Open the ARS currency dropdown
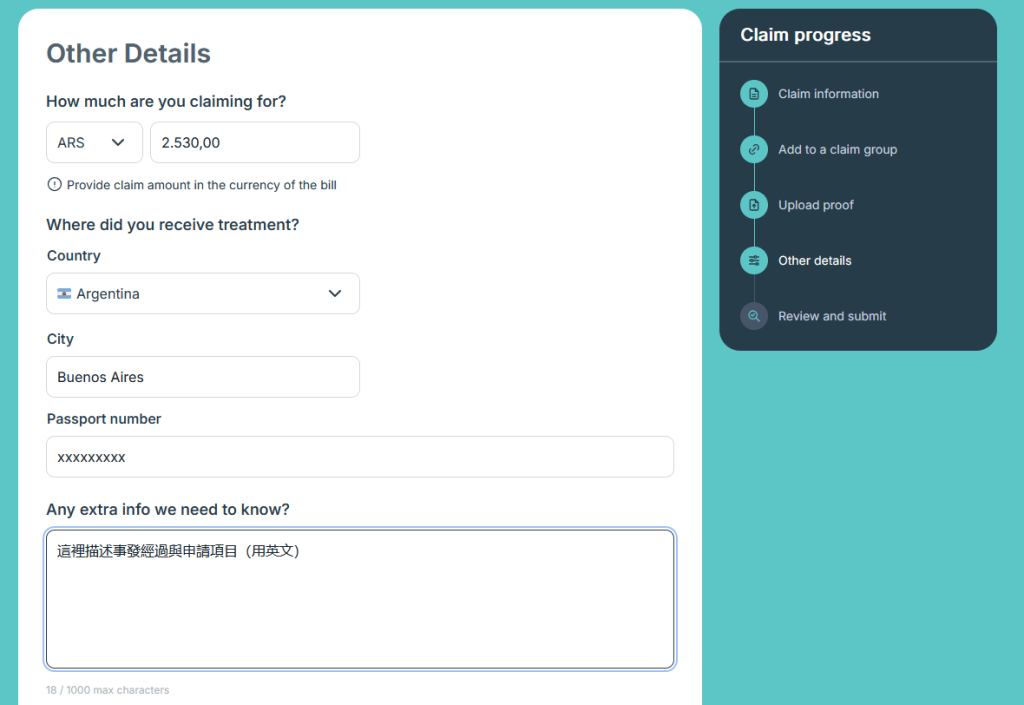Viewport: 1024px width, 705px height. [94, 143]
